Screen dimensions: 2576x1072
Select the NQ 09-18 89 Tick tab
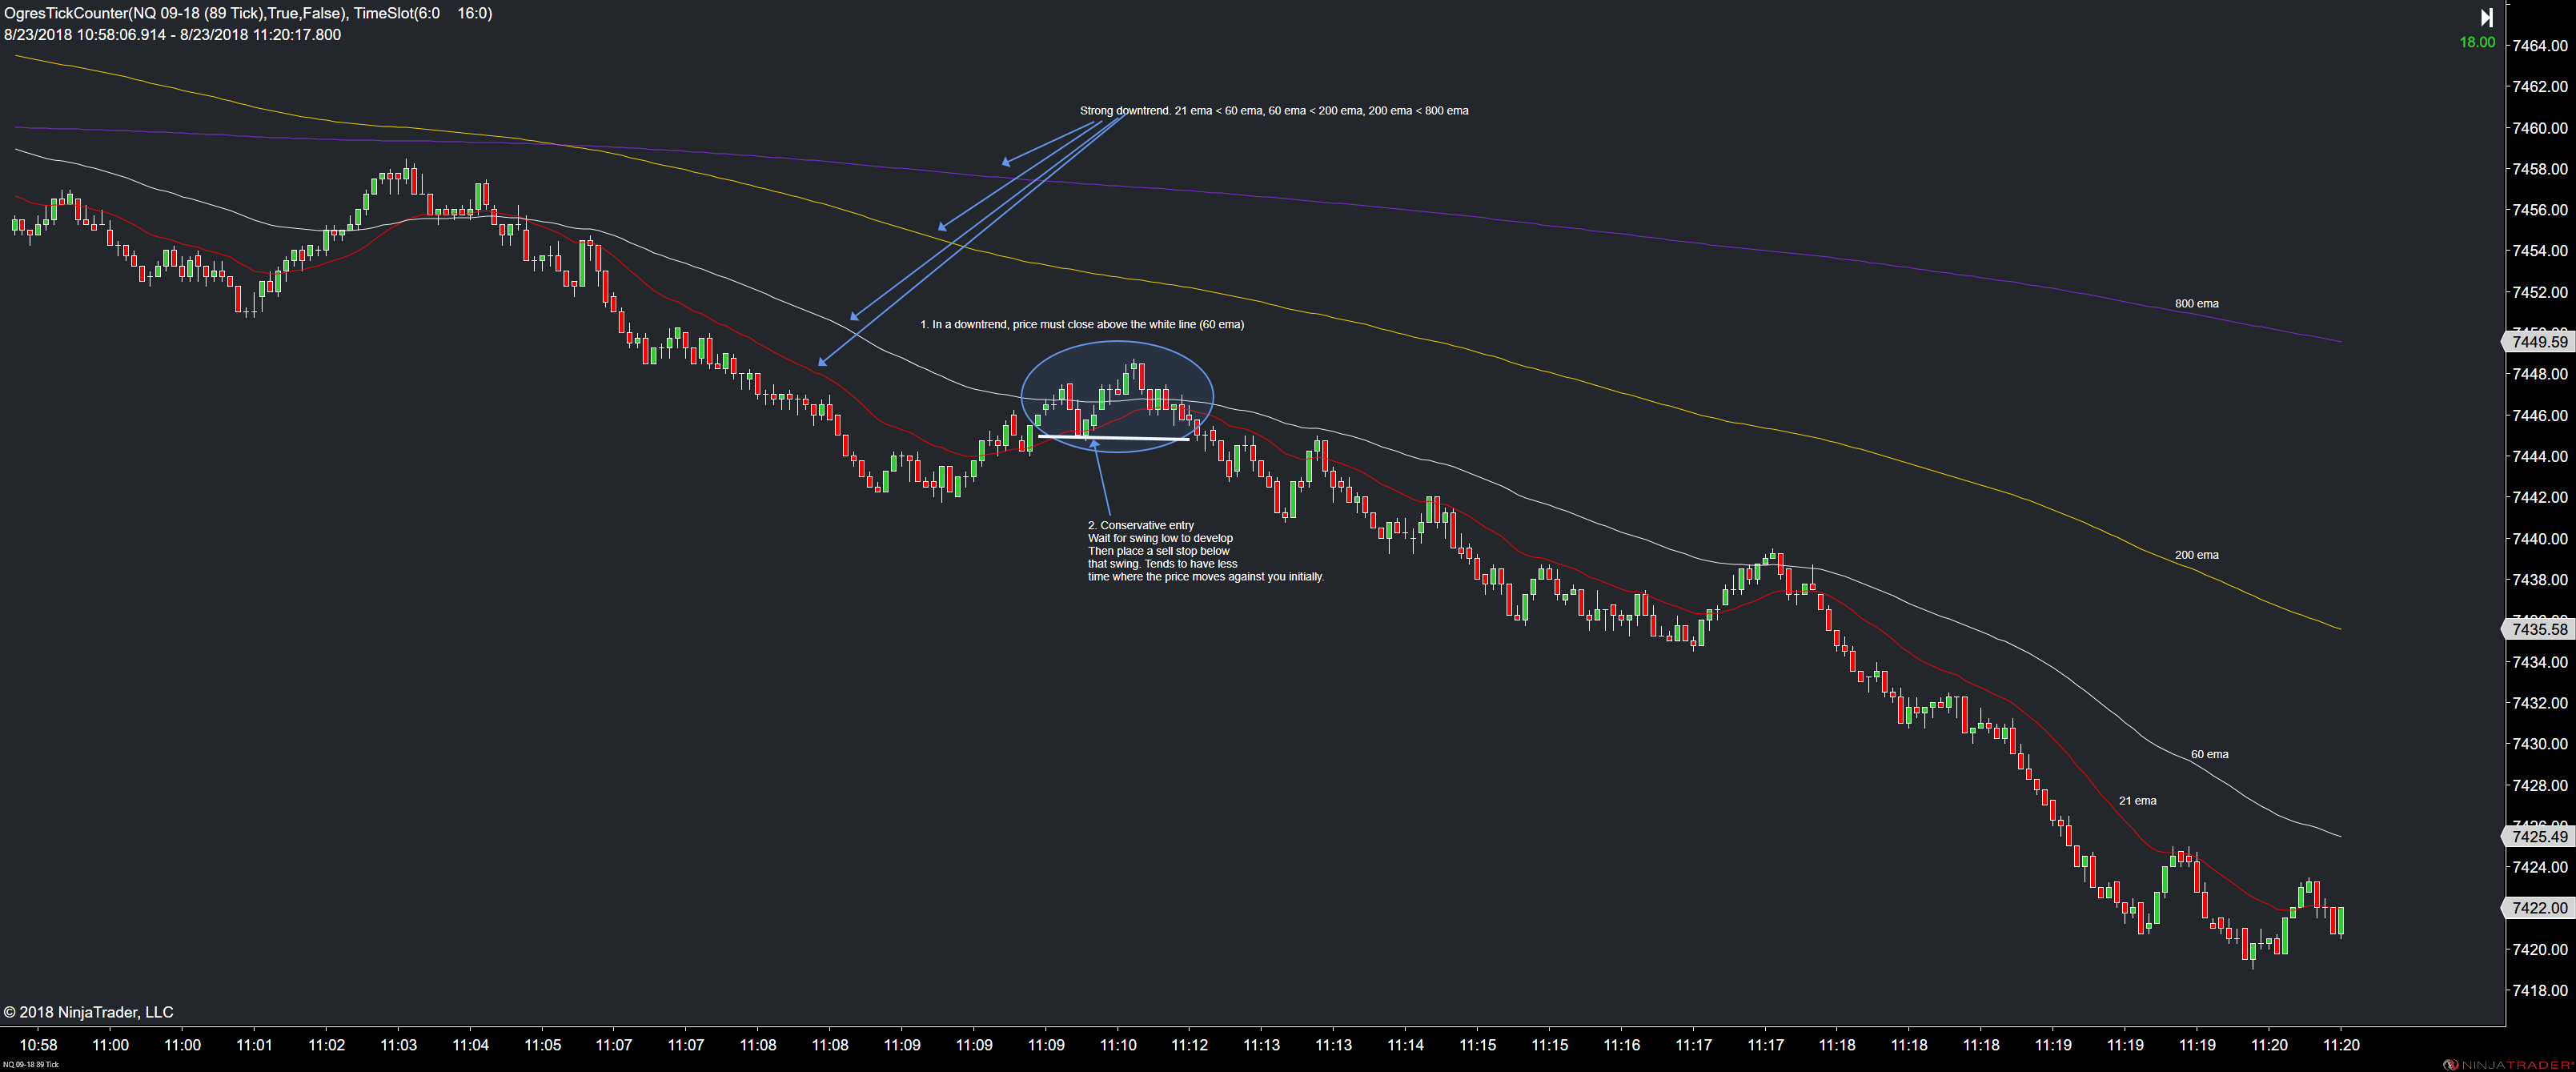click(x=30, y=1064)
